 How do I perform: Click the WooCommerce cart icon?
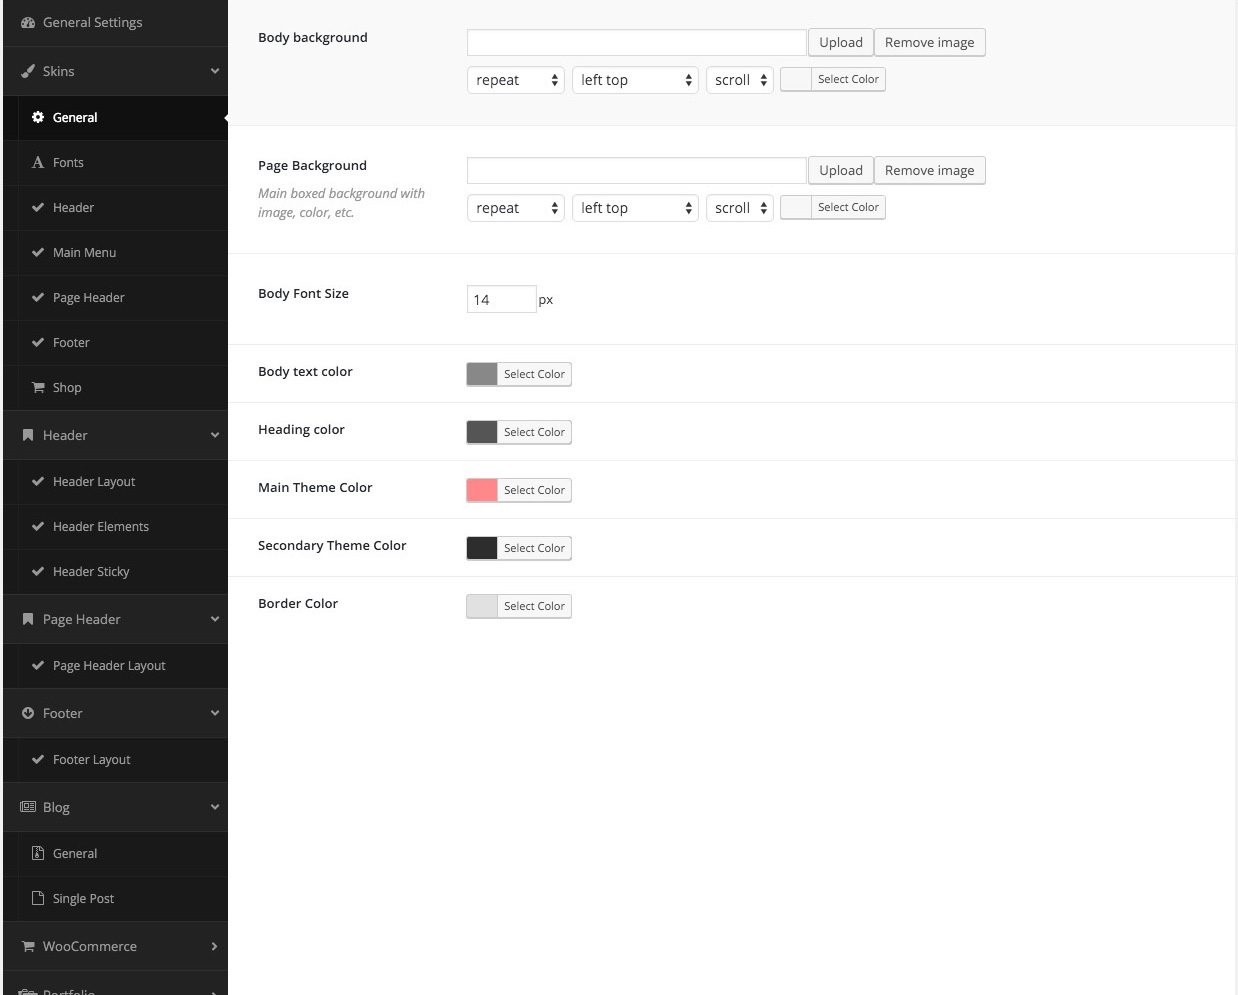pyautogui.click(x=28, y=946)
